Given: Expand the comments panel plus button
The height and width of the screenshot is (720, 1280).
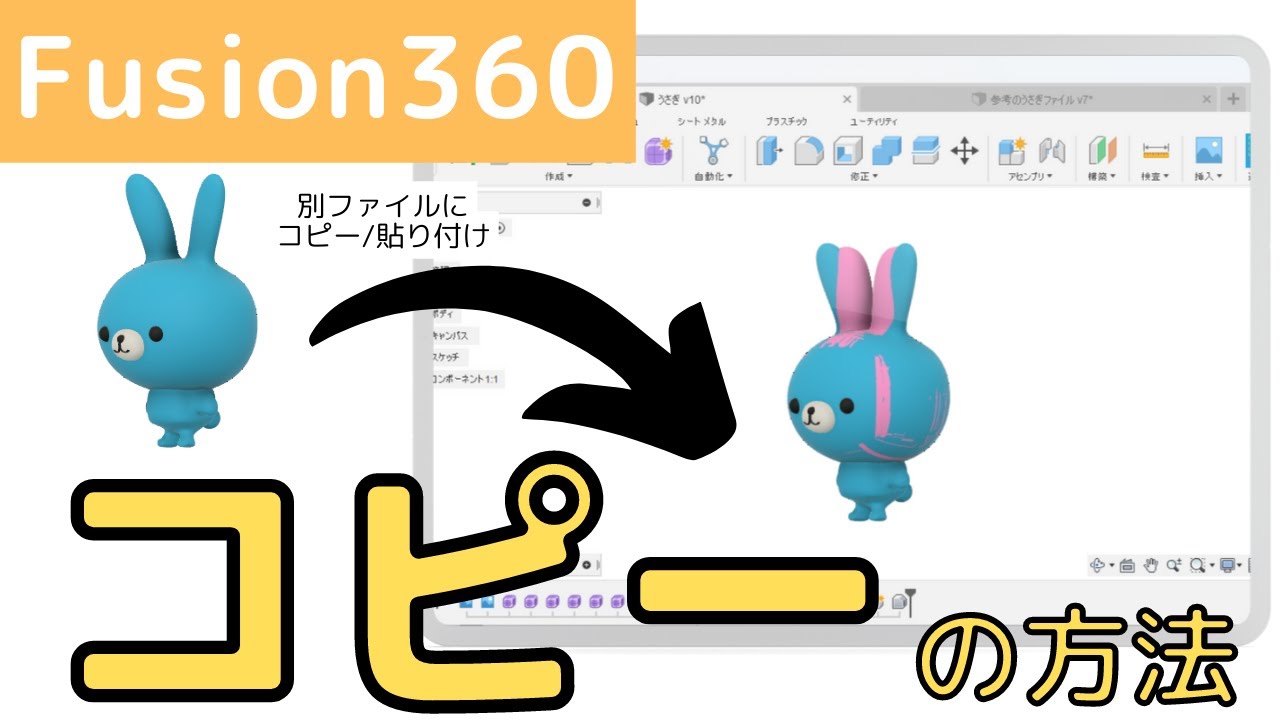Looking at the screenshot, I should (x=587, y=564).
